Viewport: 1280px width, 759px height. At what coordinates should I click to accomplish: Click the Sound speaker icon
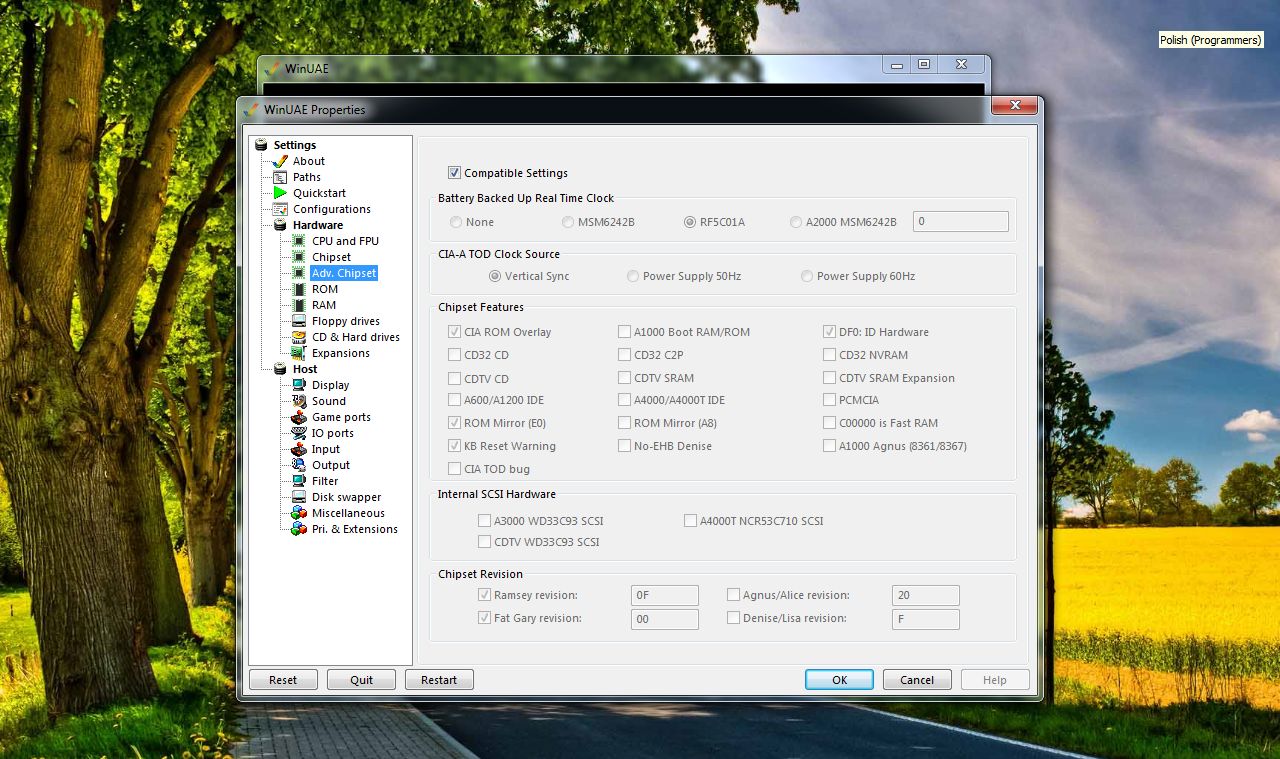coord(299,401)
